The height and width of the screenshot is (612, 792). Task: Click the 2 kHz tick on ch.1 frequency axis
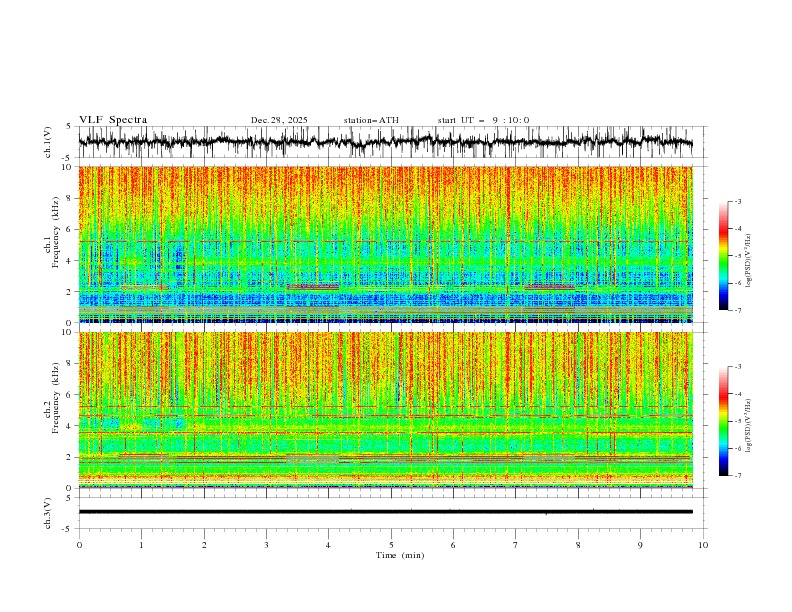[x=71, y=292]
